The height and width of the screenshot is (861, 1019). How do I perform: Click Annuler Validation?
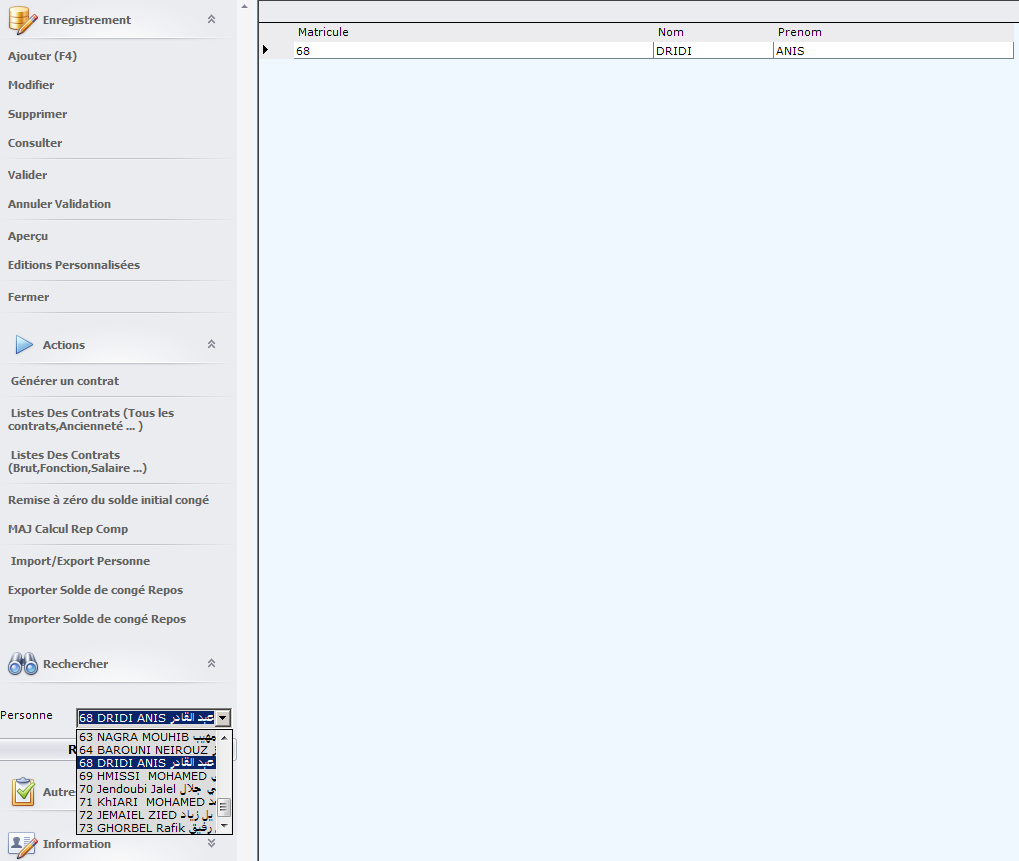click(59, 204)
